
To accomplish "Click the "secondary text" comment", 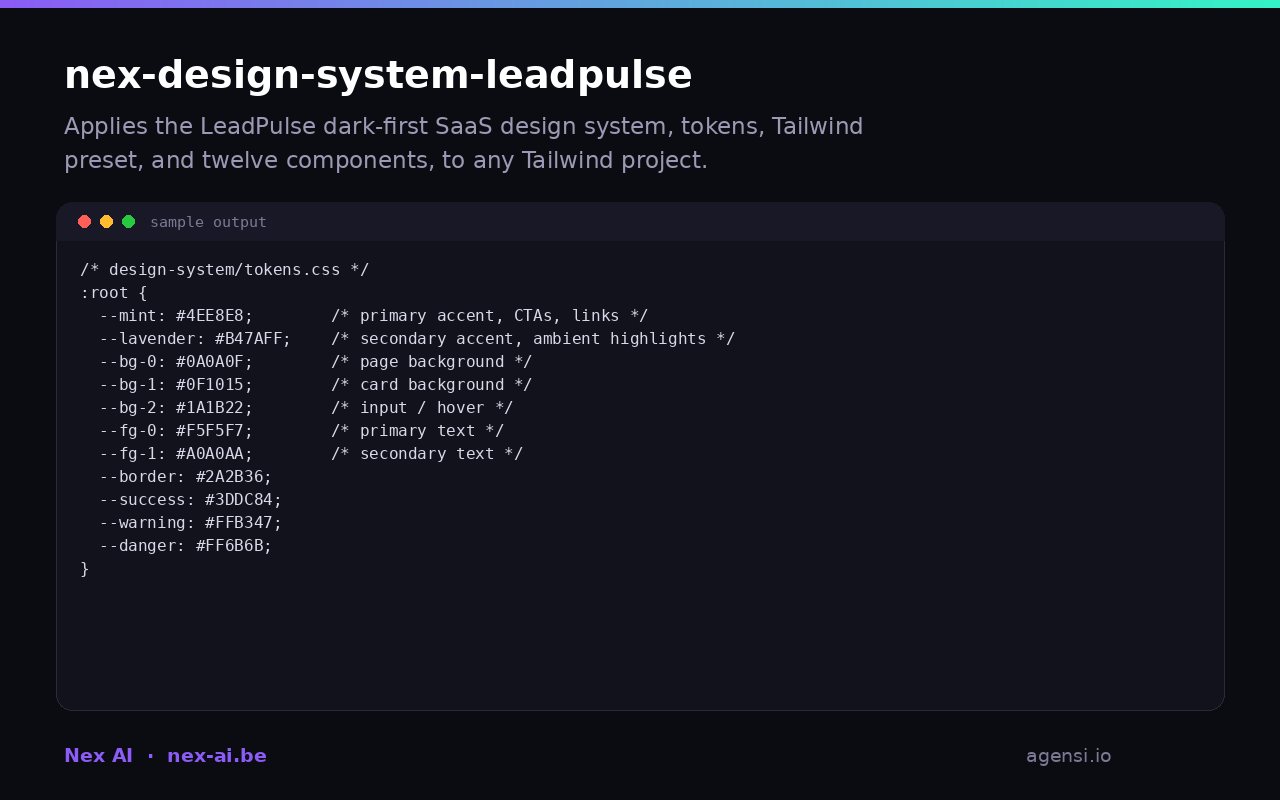I will pos(427,454).
